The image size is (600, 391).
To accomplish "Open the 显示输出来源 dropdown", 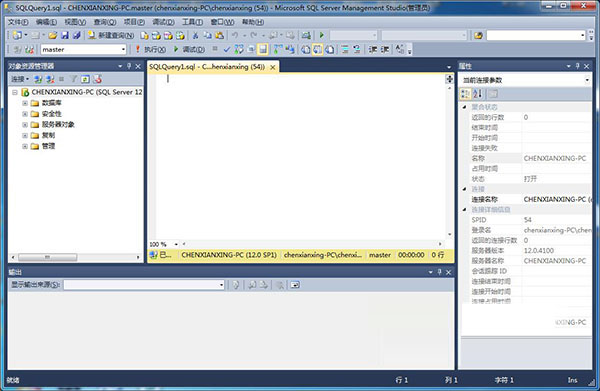I will click(x=144, y=285).
